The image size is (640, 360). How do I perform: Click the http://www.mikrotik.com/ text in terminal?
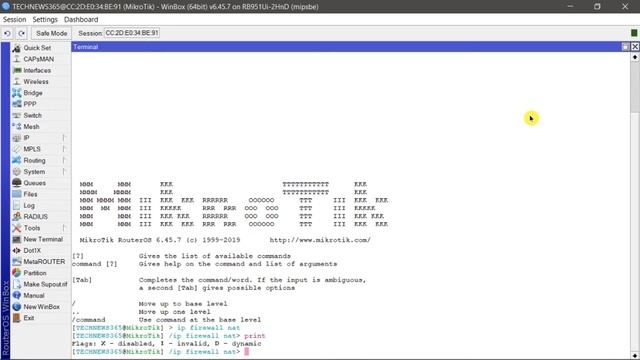pyautogui.click(x=320, y=240)
